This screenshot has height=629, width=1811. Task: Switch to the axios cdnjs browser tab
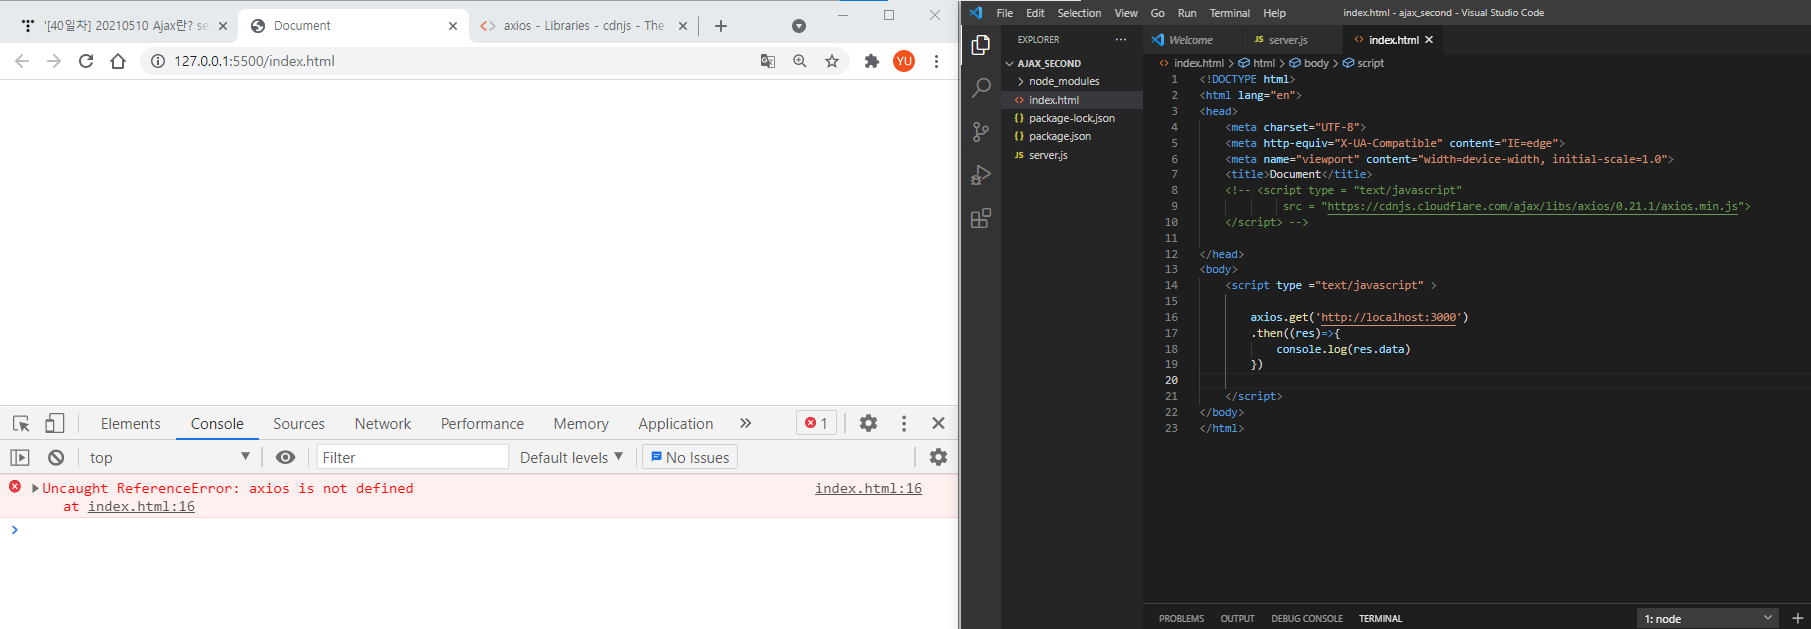click(x=583, y=26)
